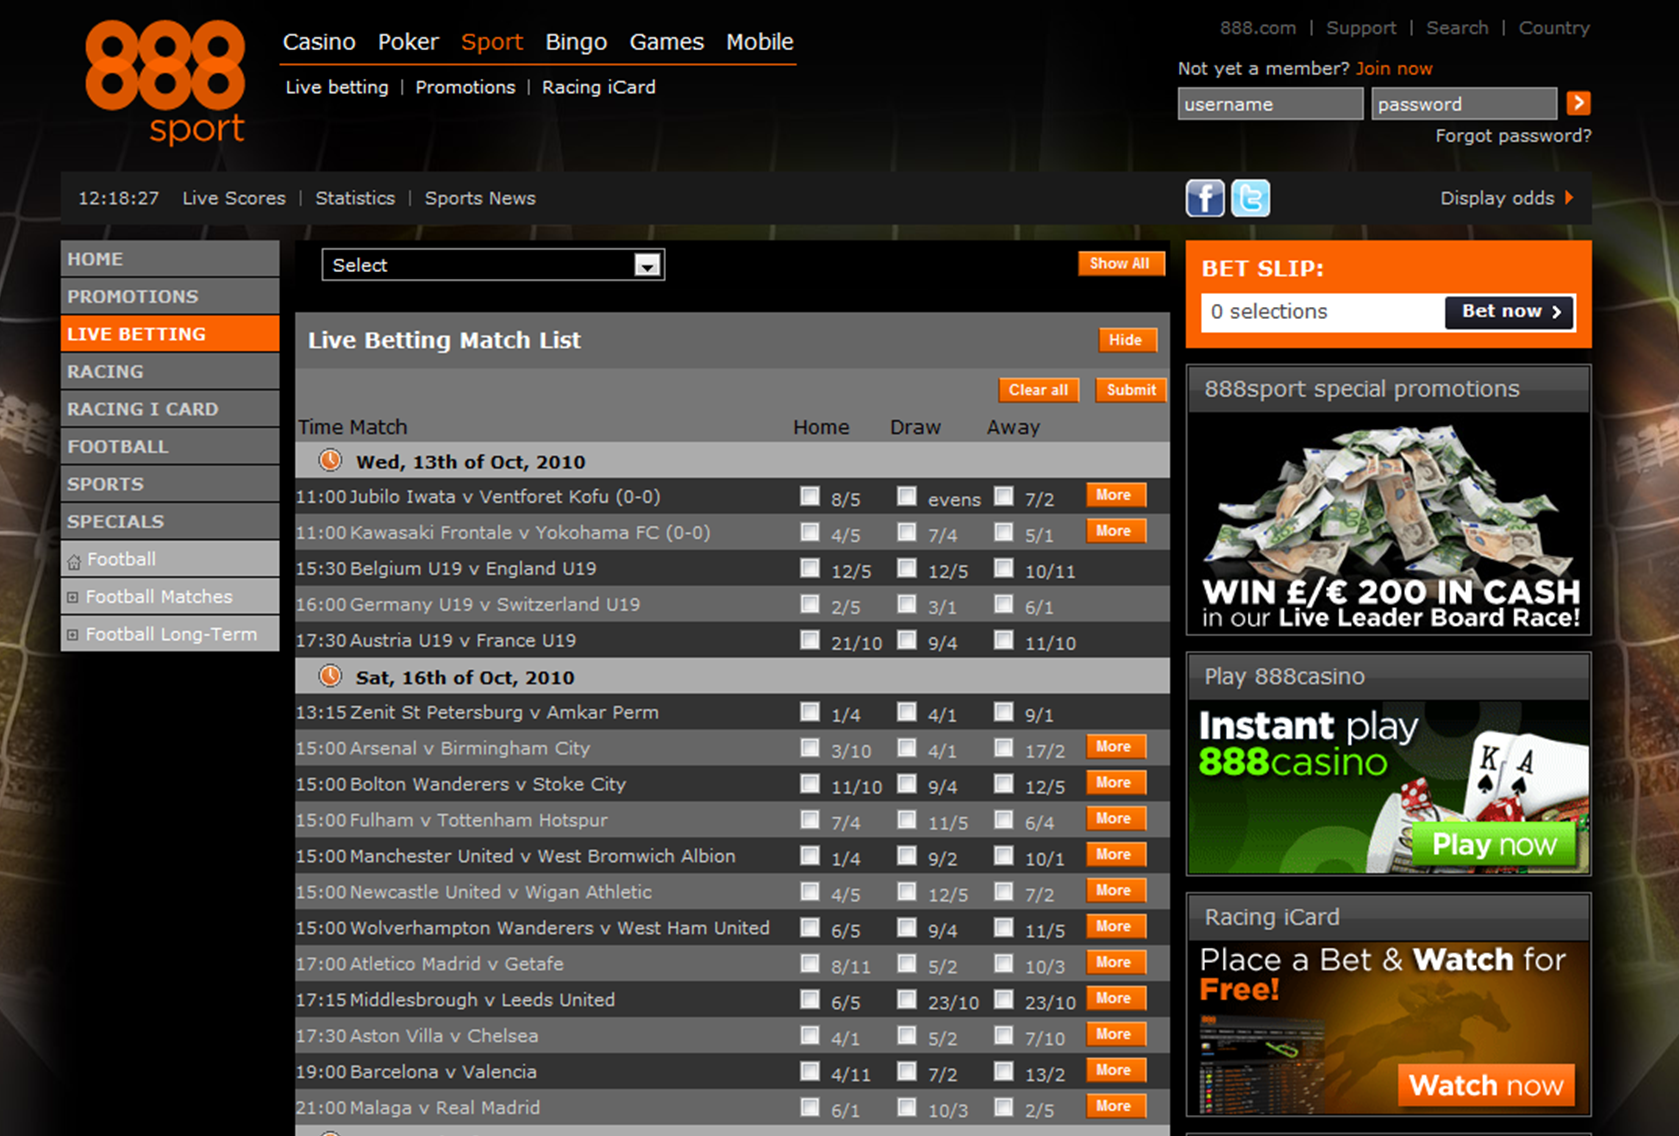Viewport: 1679px width, 1136px height.
Task: Click the clock icon beside Sat, 16th of Oct
Action: tap(330, 677)
